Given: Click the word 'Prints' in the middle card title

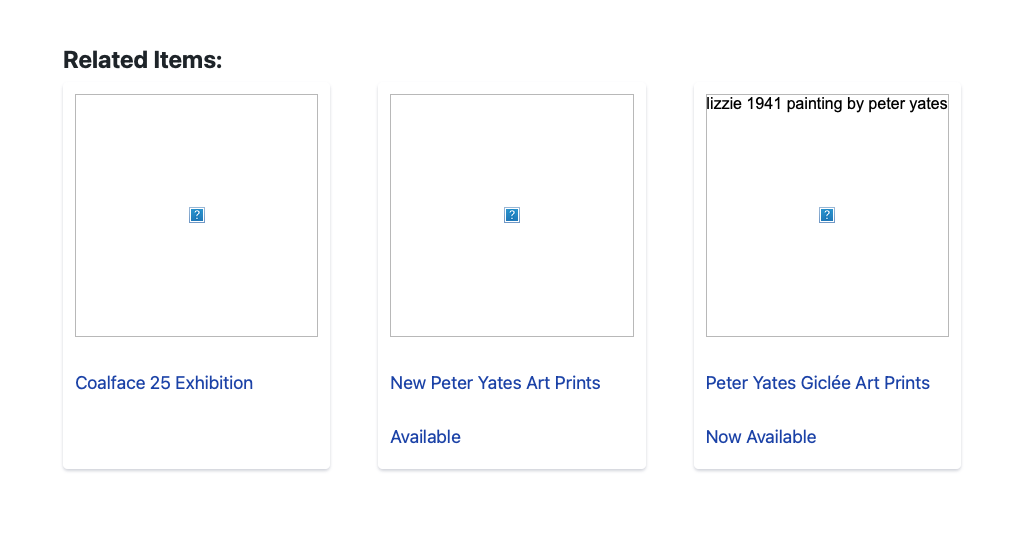Looking at the screenshot, I should 578,383.
